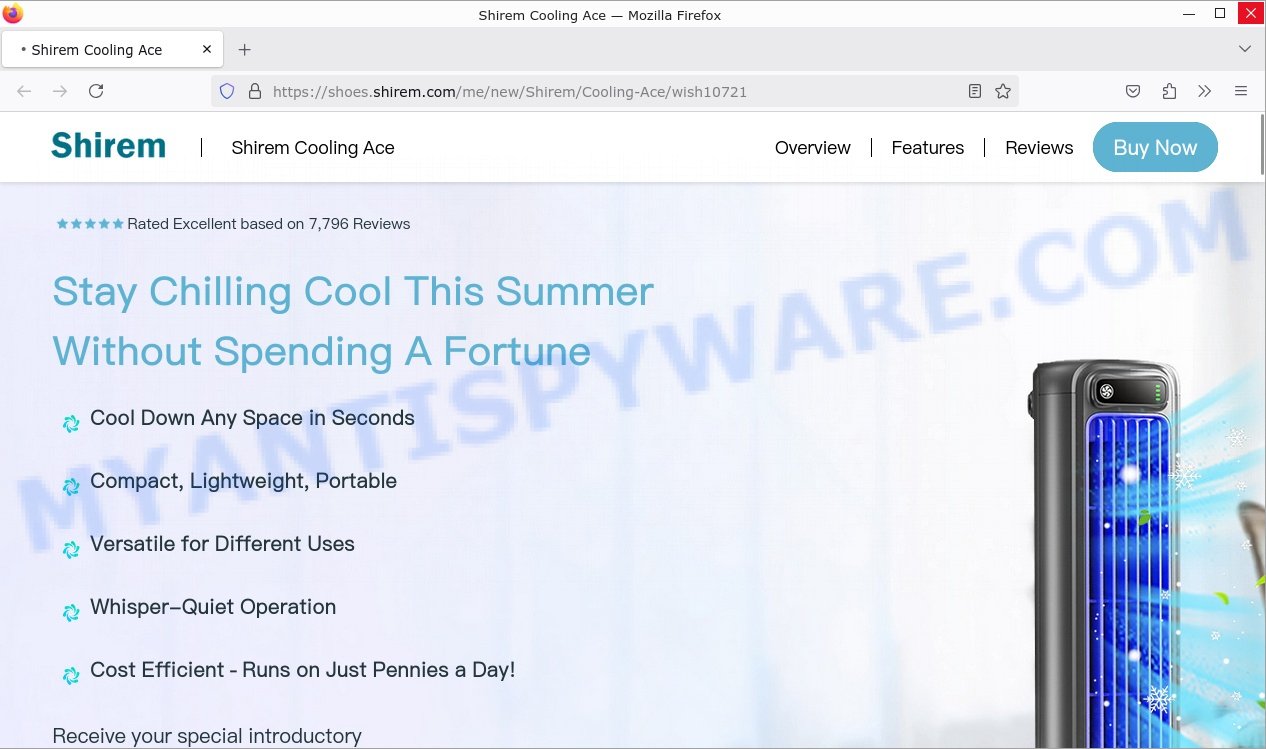Click 'Rated Excellent based on 7,796 Reviews' text
The image size is (1266, 749).
pyautogui.click(x=269, y=224)
